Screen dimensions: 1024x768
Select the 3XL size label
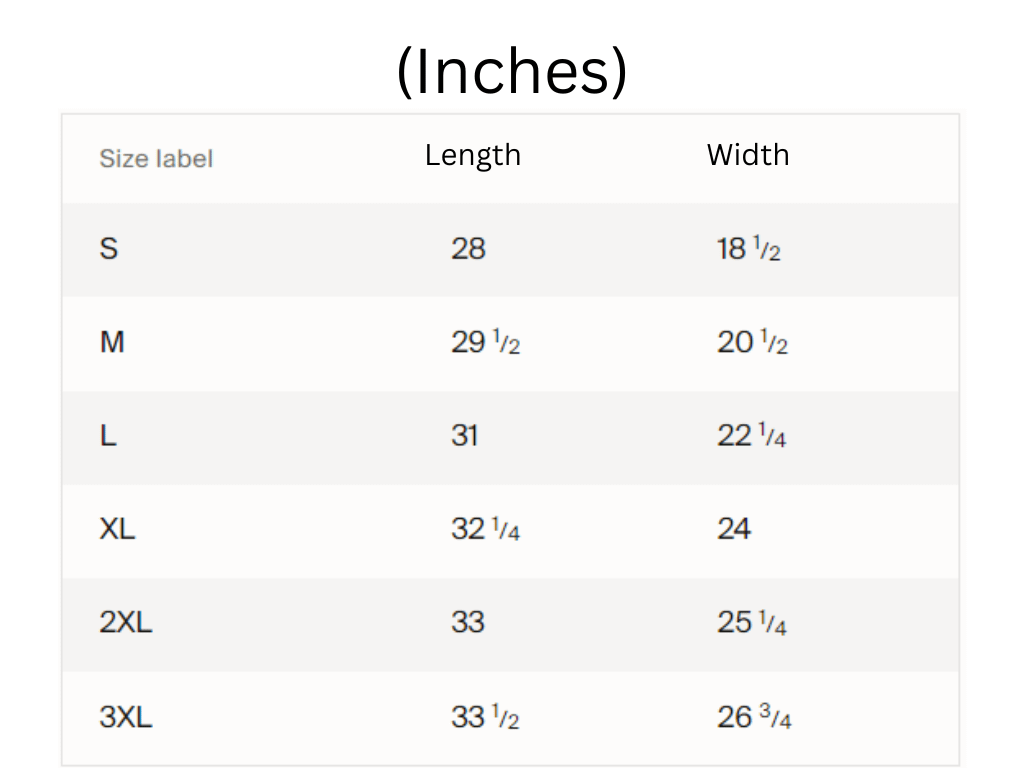tap(126, 716)
